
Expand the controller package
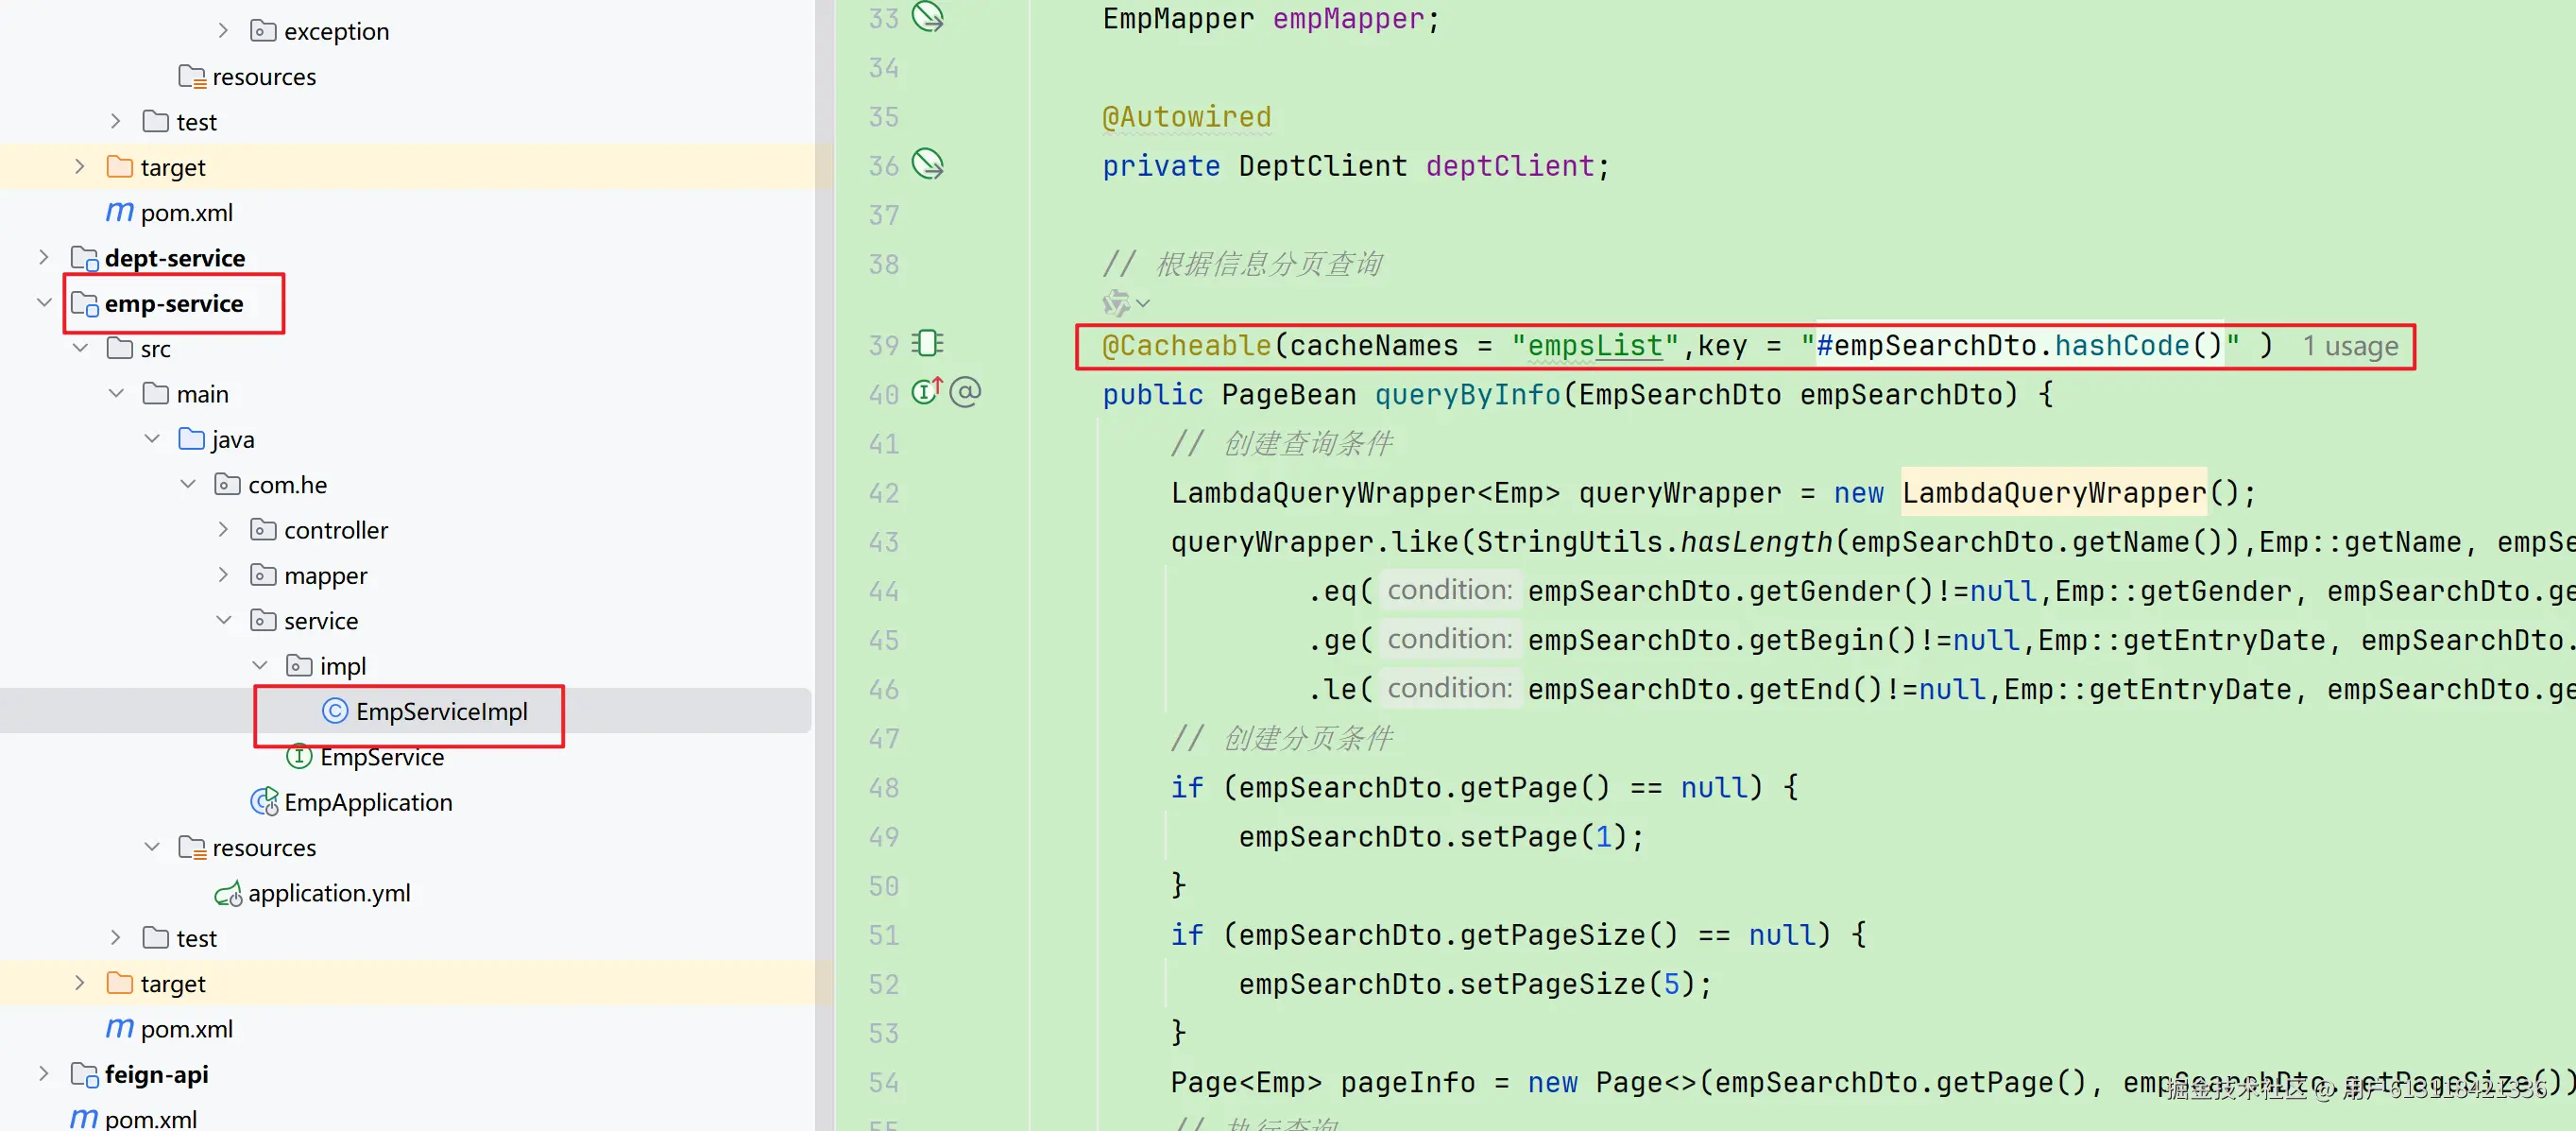(x=224, y=530)
